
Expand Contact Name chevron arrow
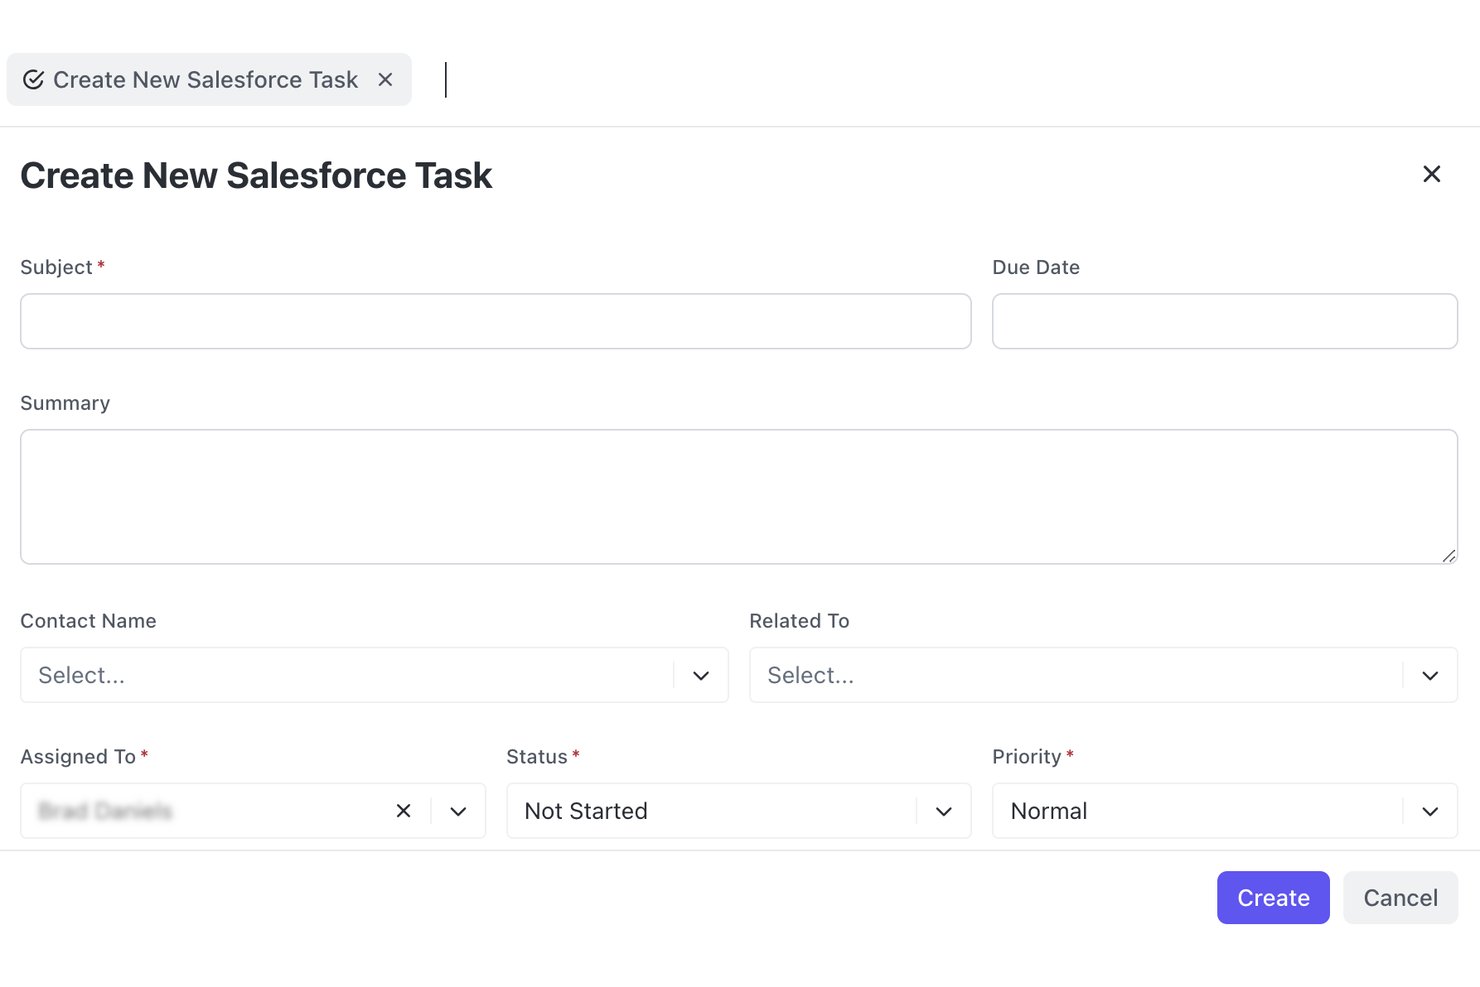pyautogui.click(x=701, y=676)
